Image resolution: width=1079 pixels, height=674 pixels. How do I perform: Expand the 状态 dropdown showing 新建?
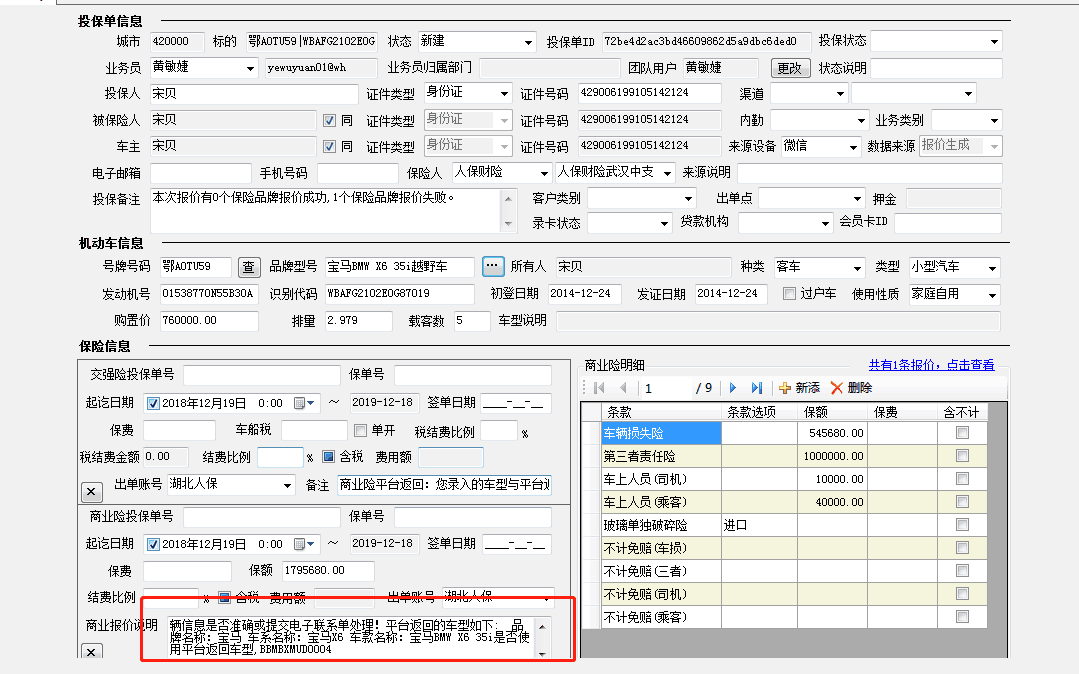[528, 42]
